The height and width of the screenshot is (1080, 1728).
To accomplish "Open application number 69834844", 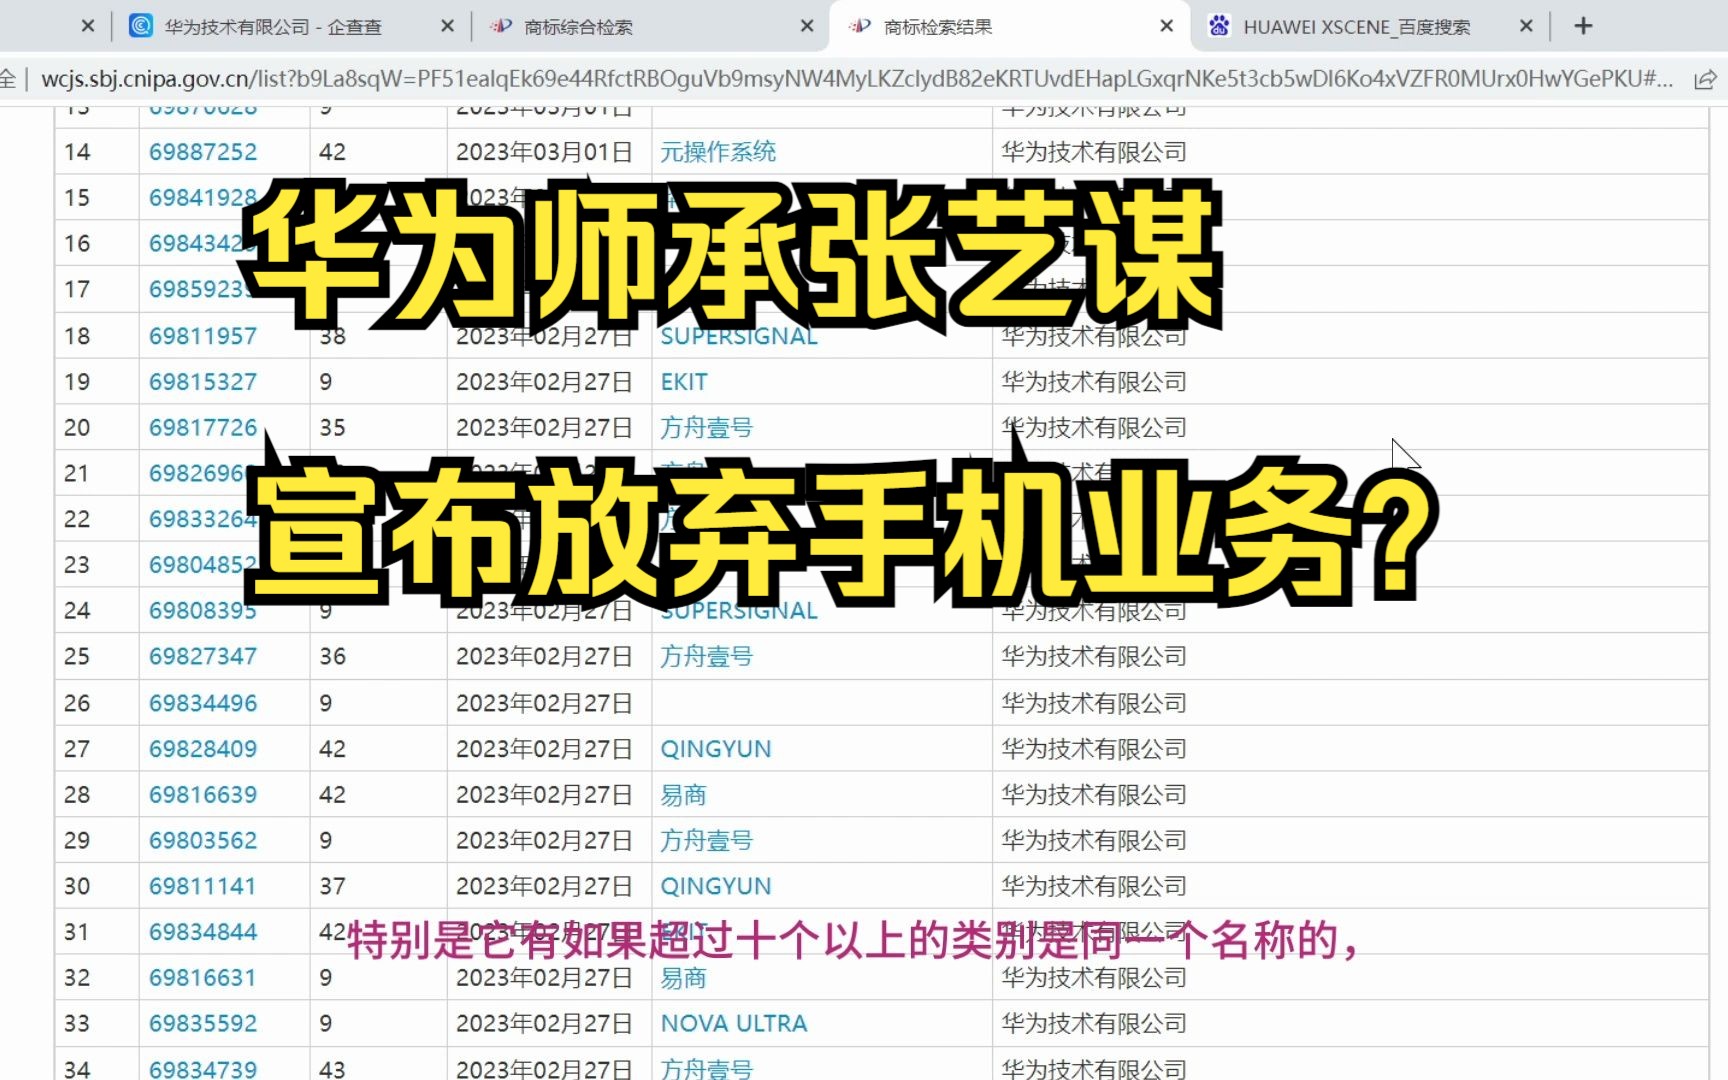I will pyautogui.click(x=203, y=932).
